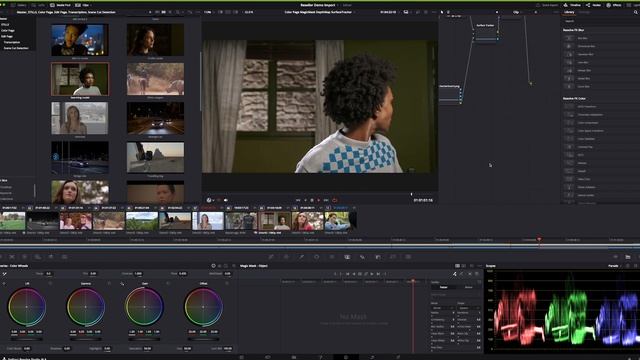Open the Motion Effects palette
This screenshot has width=640, height=360.
(64, 257)
